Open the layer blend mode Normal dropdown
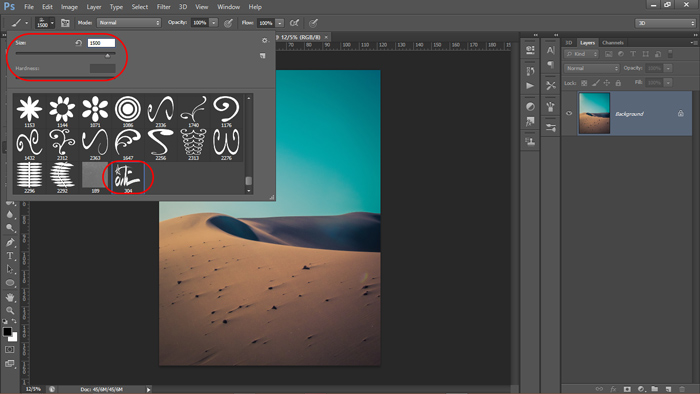 [592, 68]
